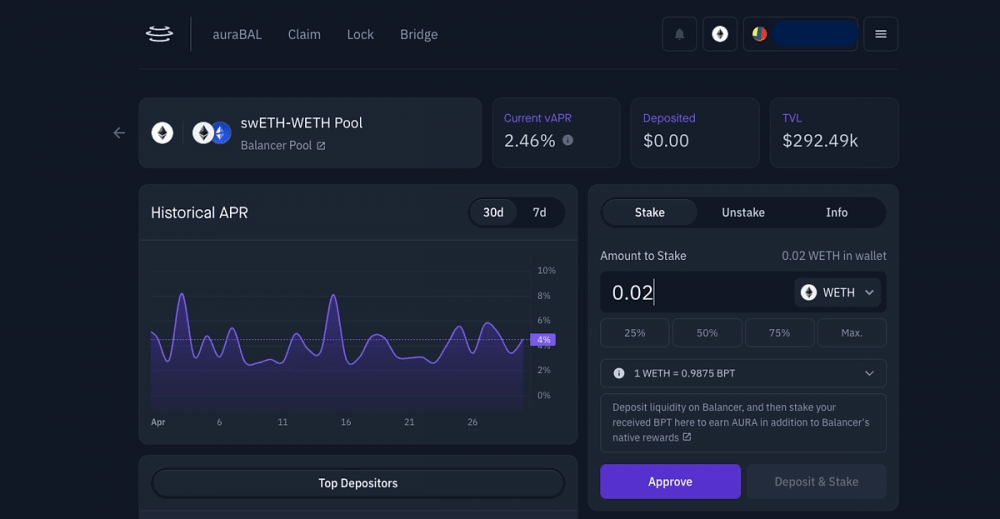Click the swETH-WETH Pool title

point(302,123)
